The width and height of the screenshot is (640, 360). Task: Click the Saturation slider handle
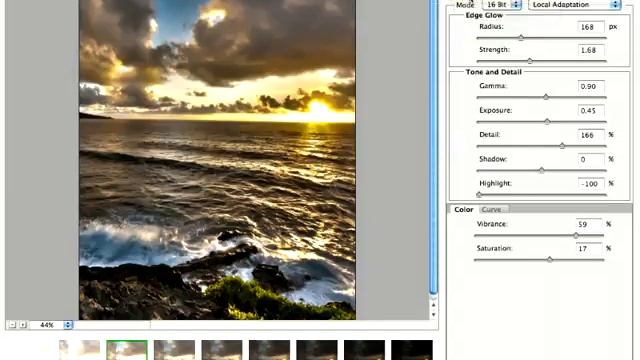550,259
